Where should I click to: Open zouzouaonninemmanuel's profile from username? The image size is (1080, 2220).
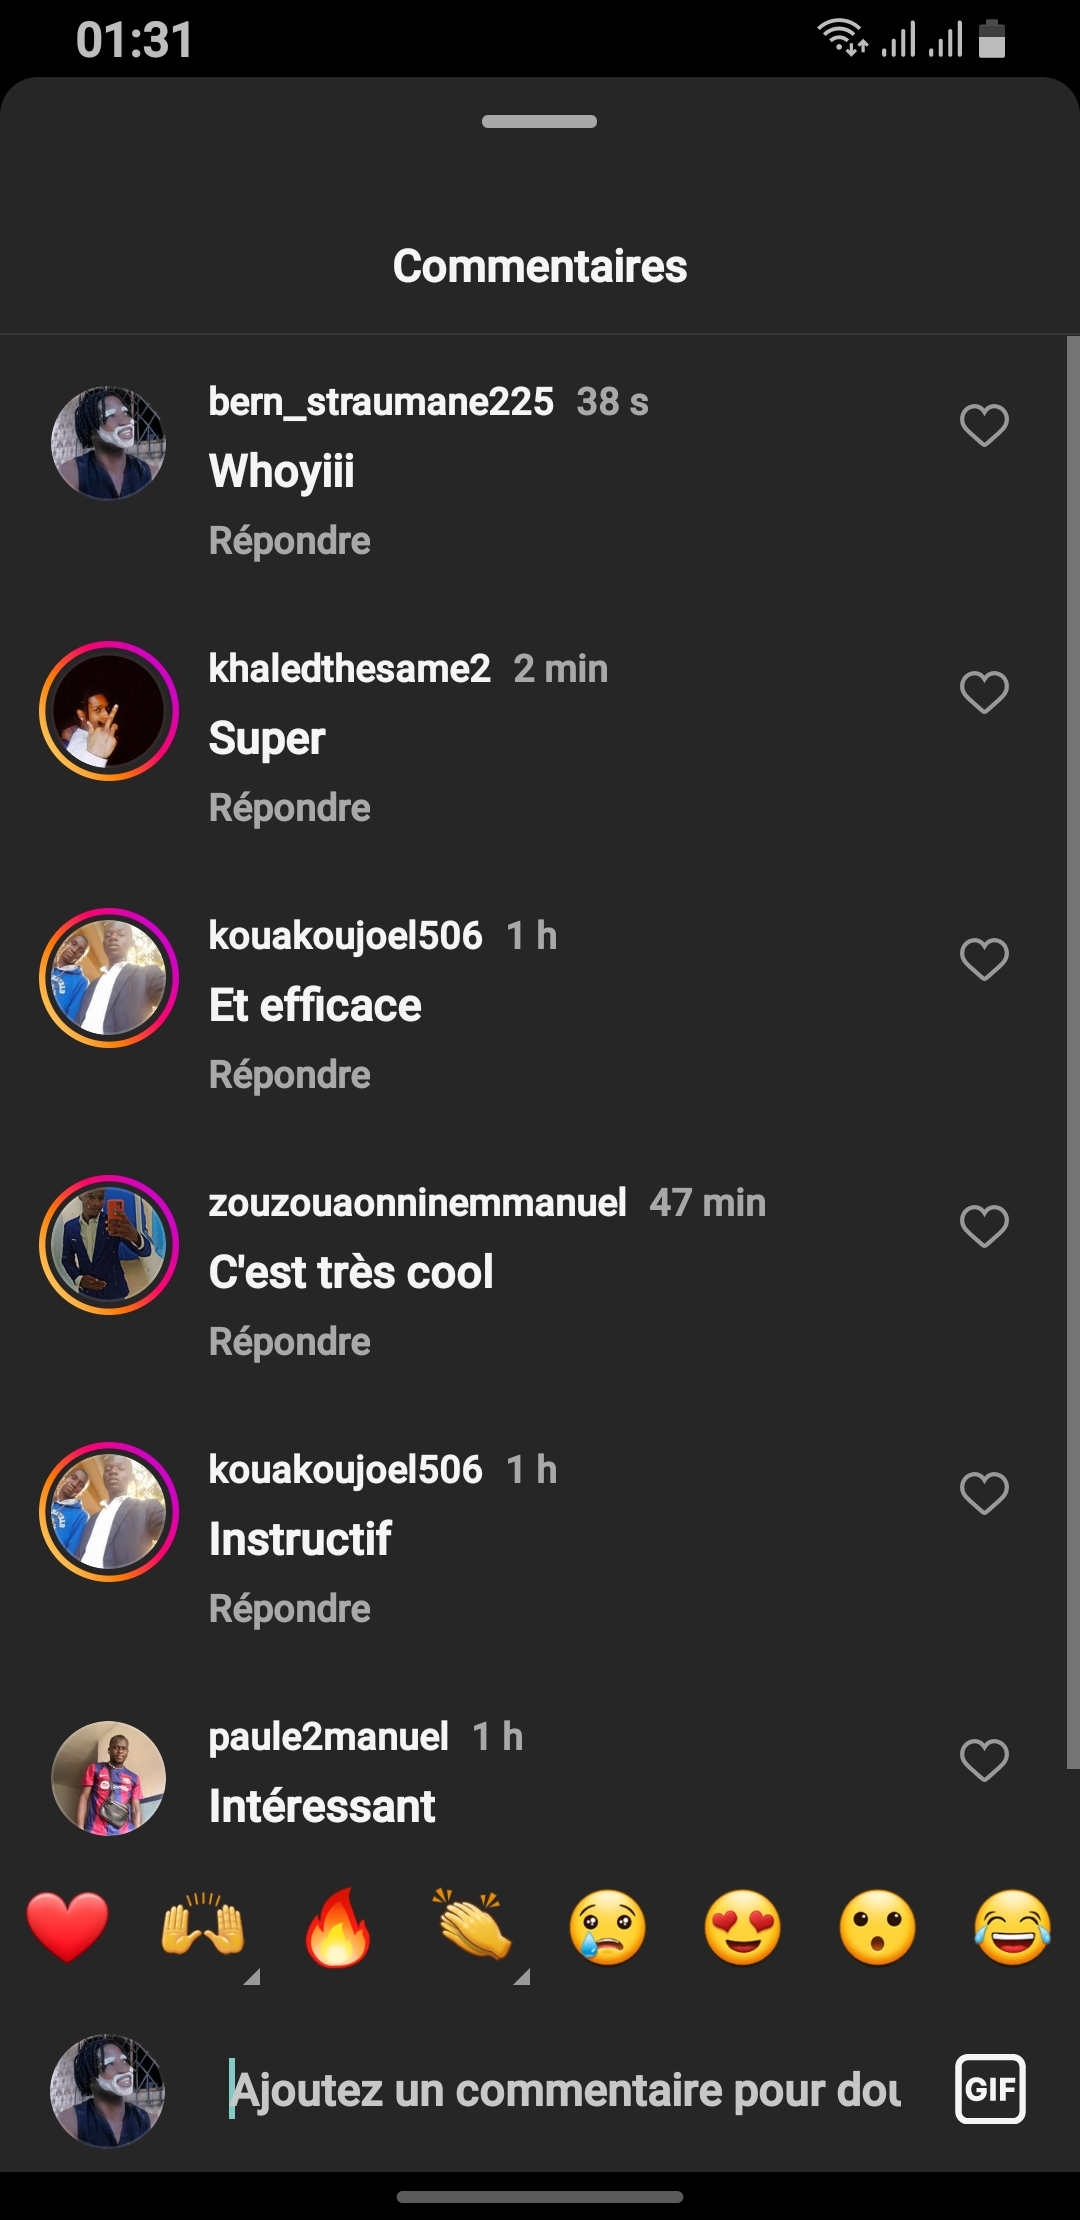tap(417, 1203)
